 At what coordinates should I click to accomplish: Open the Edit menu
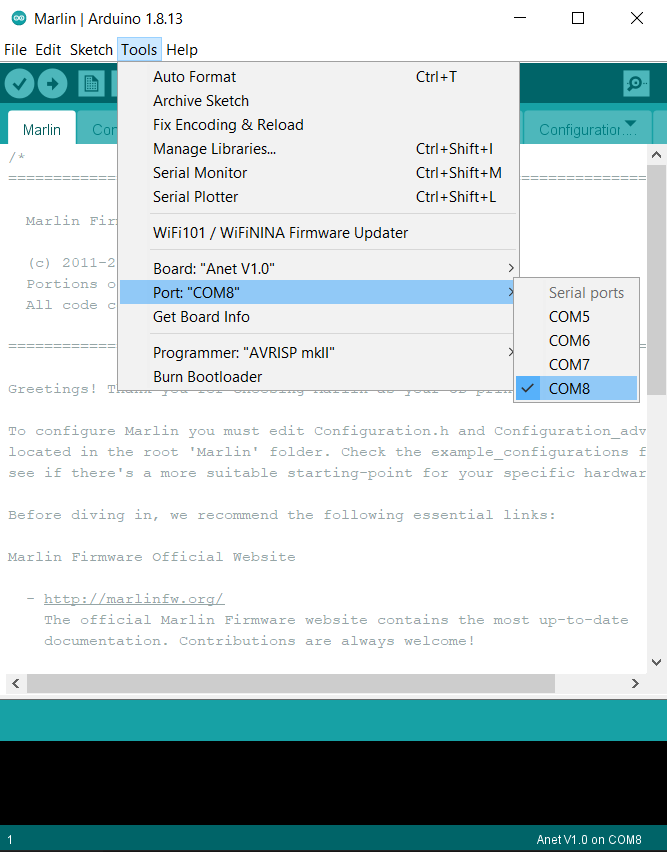[48, 50]
